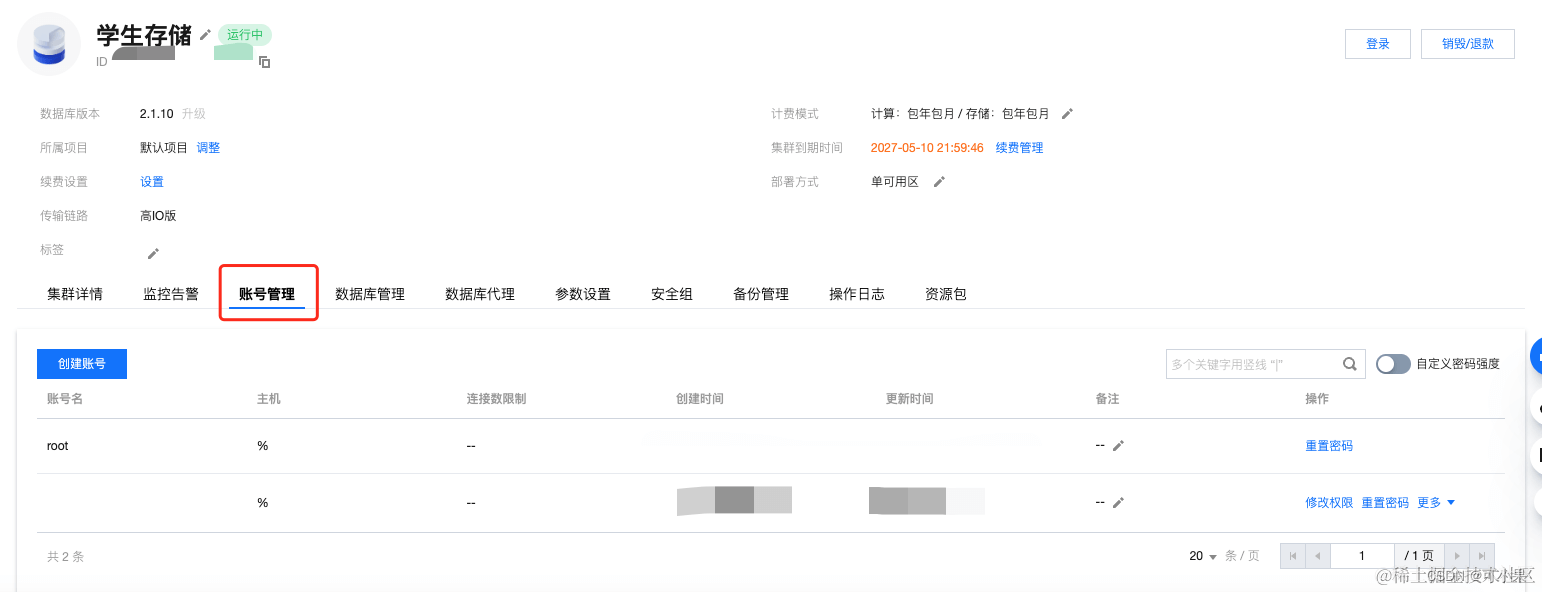
Task: Reset root account password via 重置密码 link
Action: 1329,445
